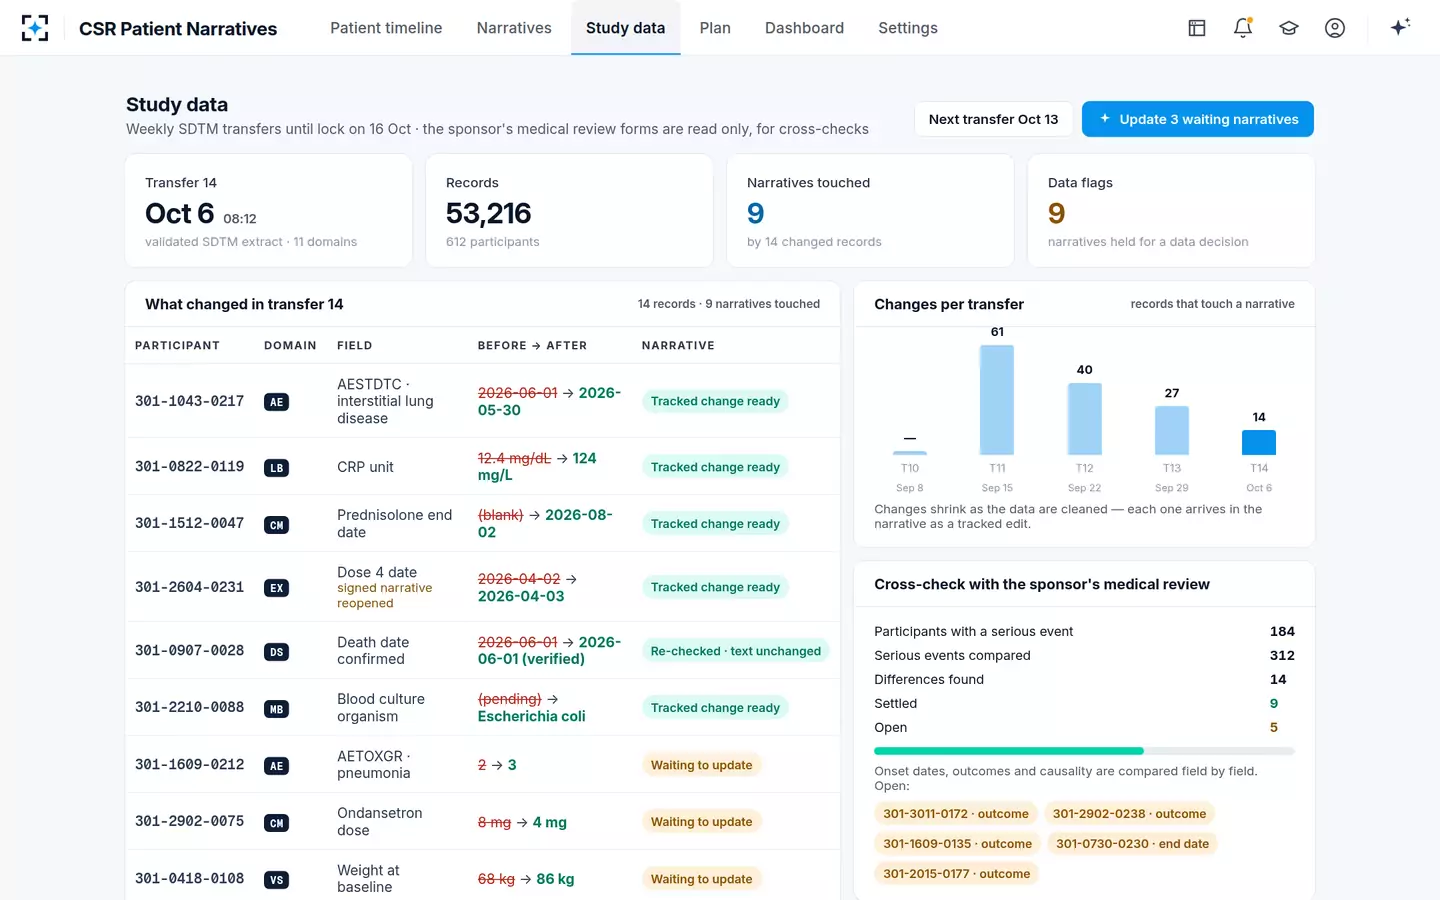Open notifications bell icon
This screenshot has width=1440, height=900.
[1243, 28]
